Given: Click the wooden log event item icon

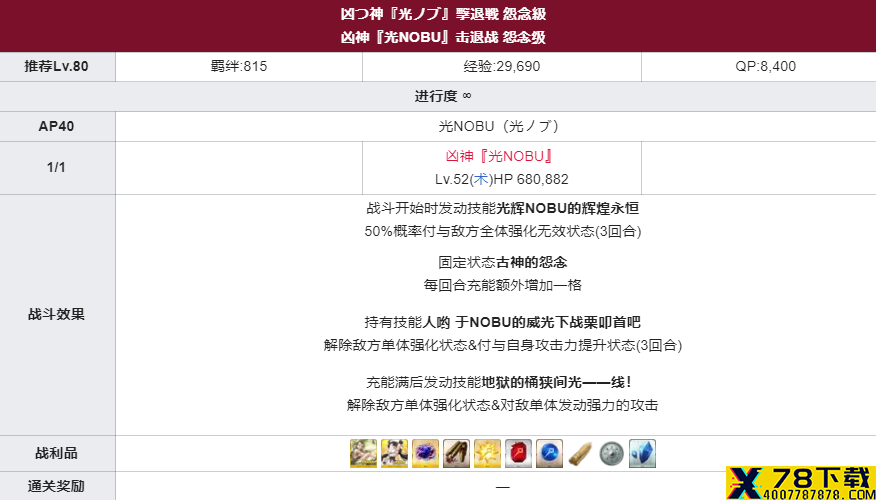Looking at the screenshot, I should click(x=580, y=453).
